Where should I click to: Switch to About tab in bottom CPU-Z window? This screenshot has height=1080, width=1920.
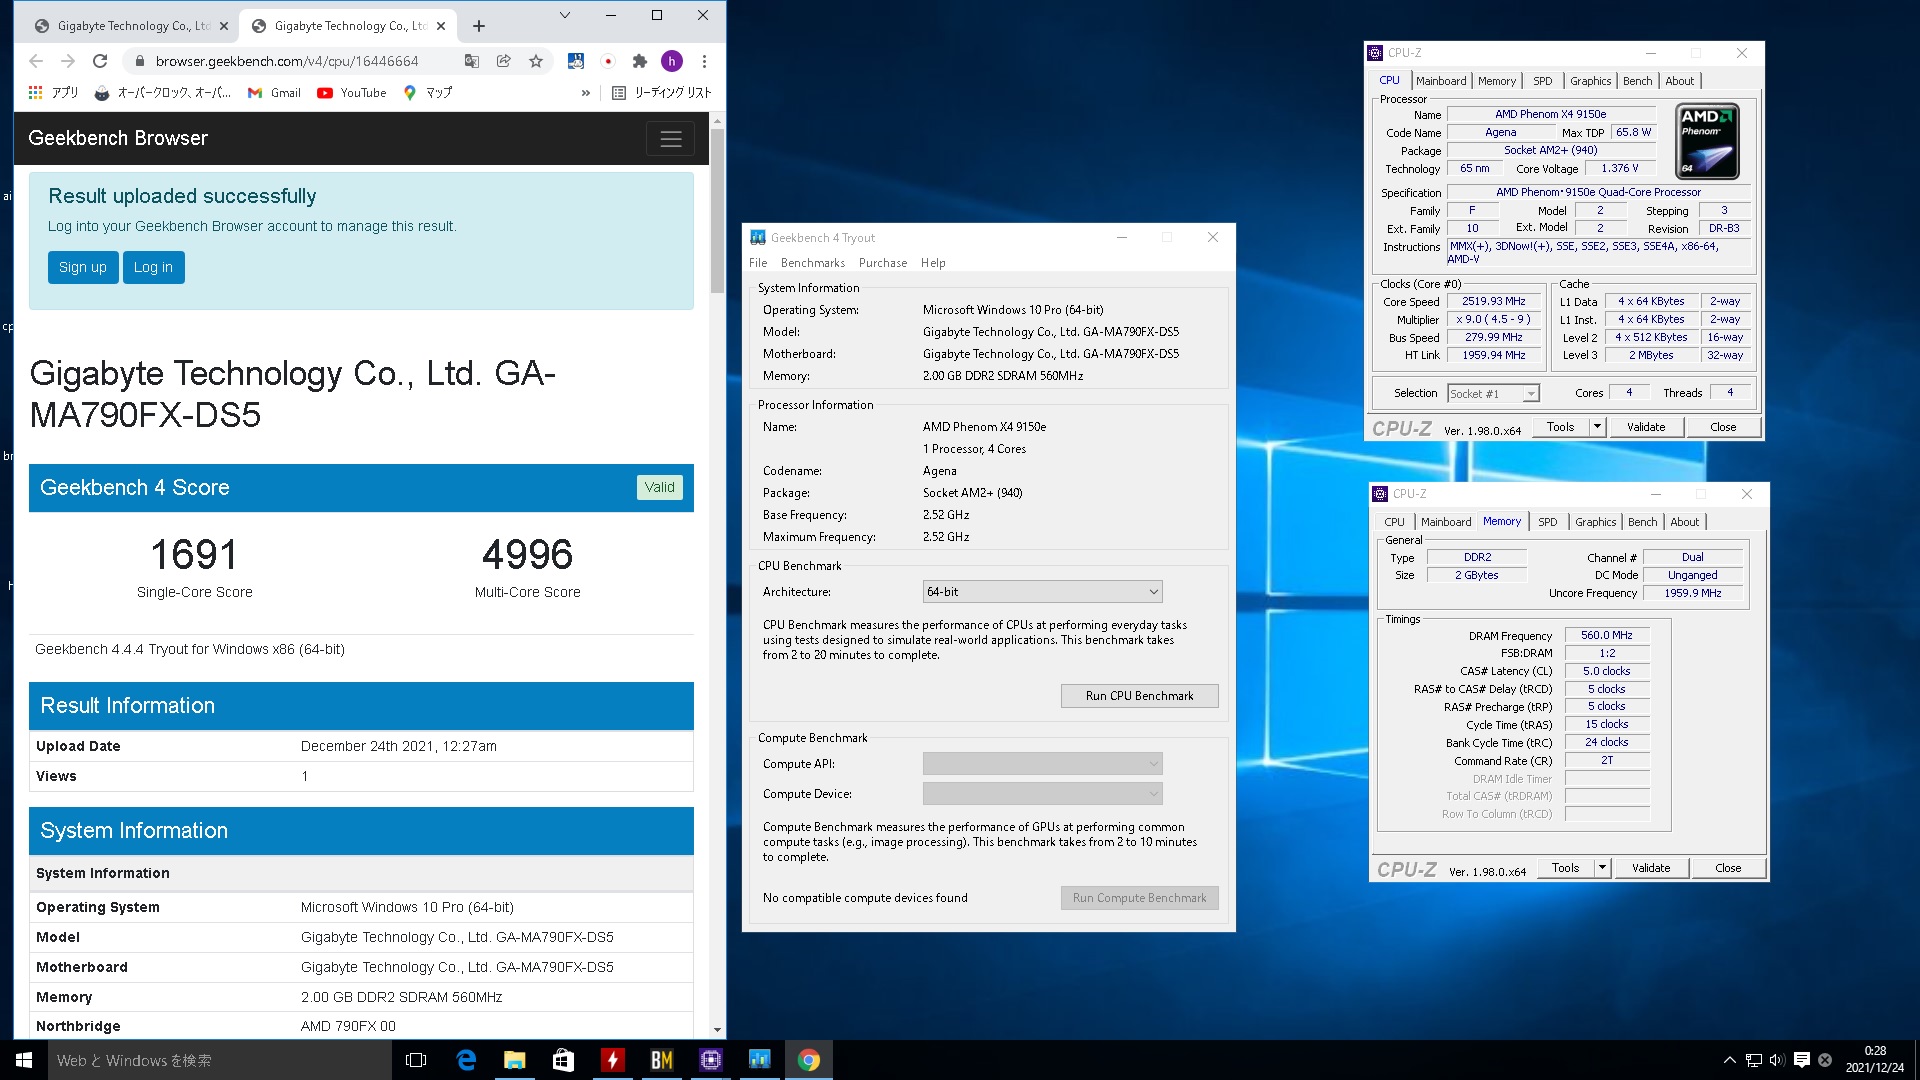[x=1684, y=522]
